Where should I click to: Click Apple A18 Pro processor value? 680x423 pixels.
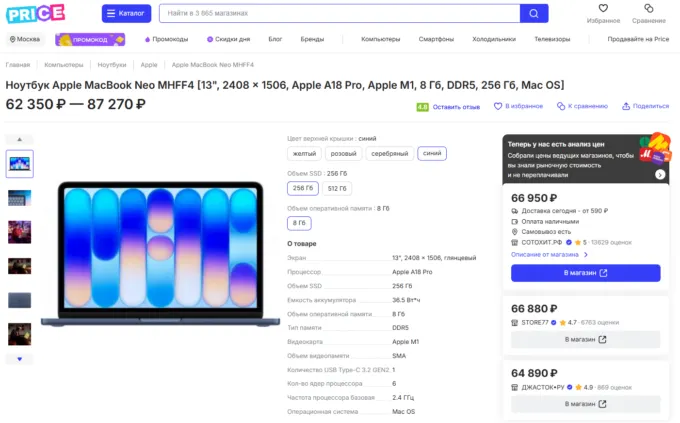(x=412, y=272)
